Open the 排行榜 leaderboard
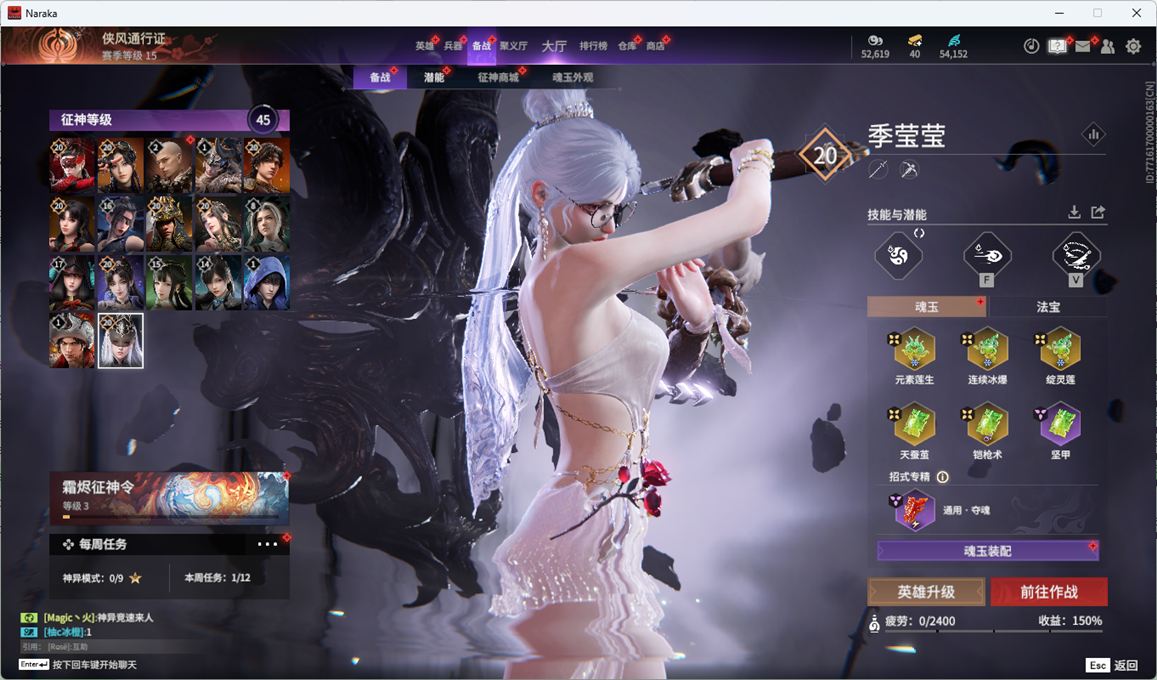Screen dimensions: 1157x680 [x=593, y=46]
